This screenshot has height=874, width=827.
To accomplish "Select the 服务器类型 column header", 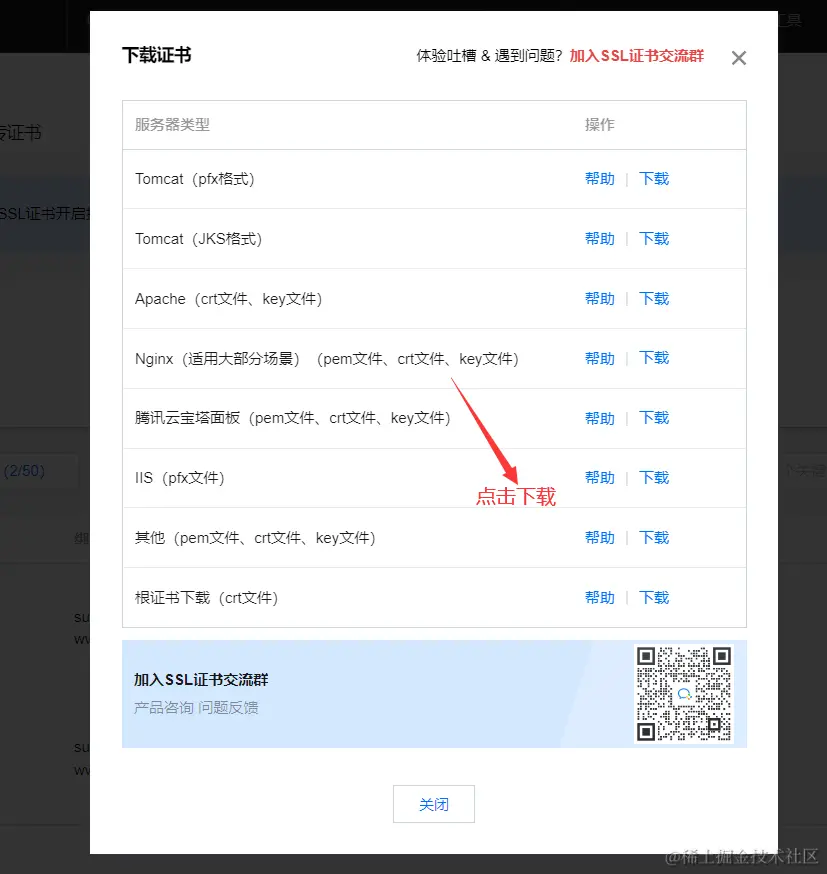I will pyautogui.click(x=172, y=125).
